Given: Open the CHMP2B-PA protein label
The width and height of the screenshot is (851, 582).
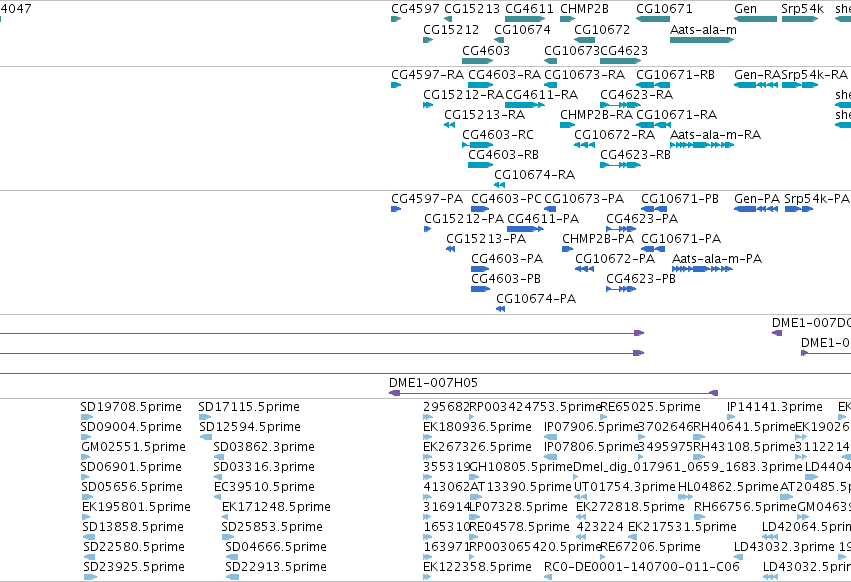Looking at the screenshot, I should [x=598, y=239].
